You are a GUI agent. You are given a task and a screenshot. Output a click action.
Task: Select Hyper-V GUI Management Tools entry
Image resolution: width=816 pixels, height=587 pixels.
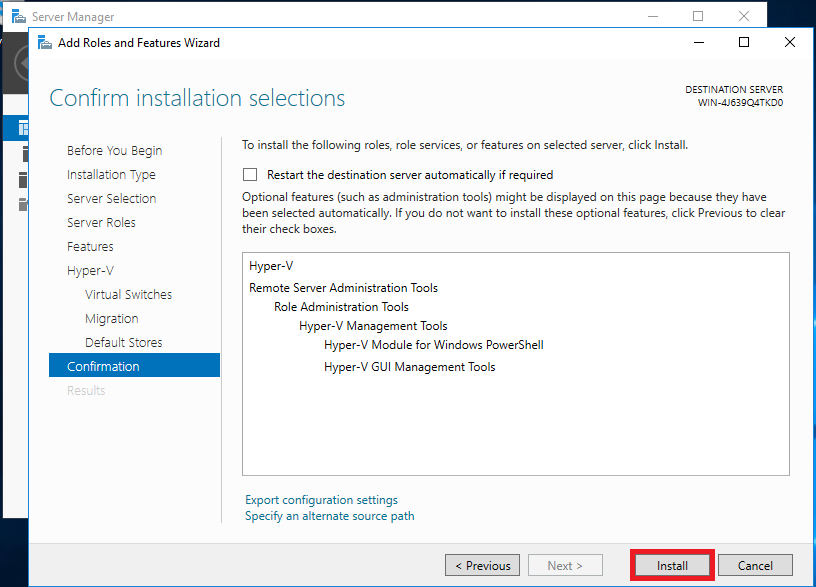[x=409, y=367]
